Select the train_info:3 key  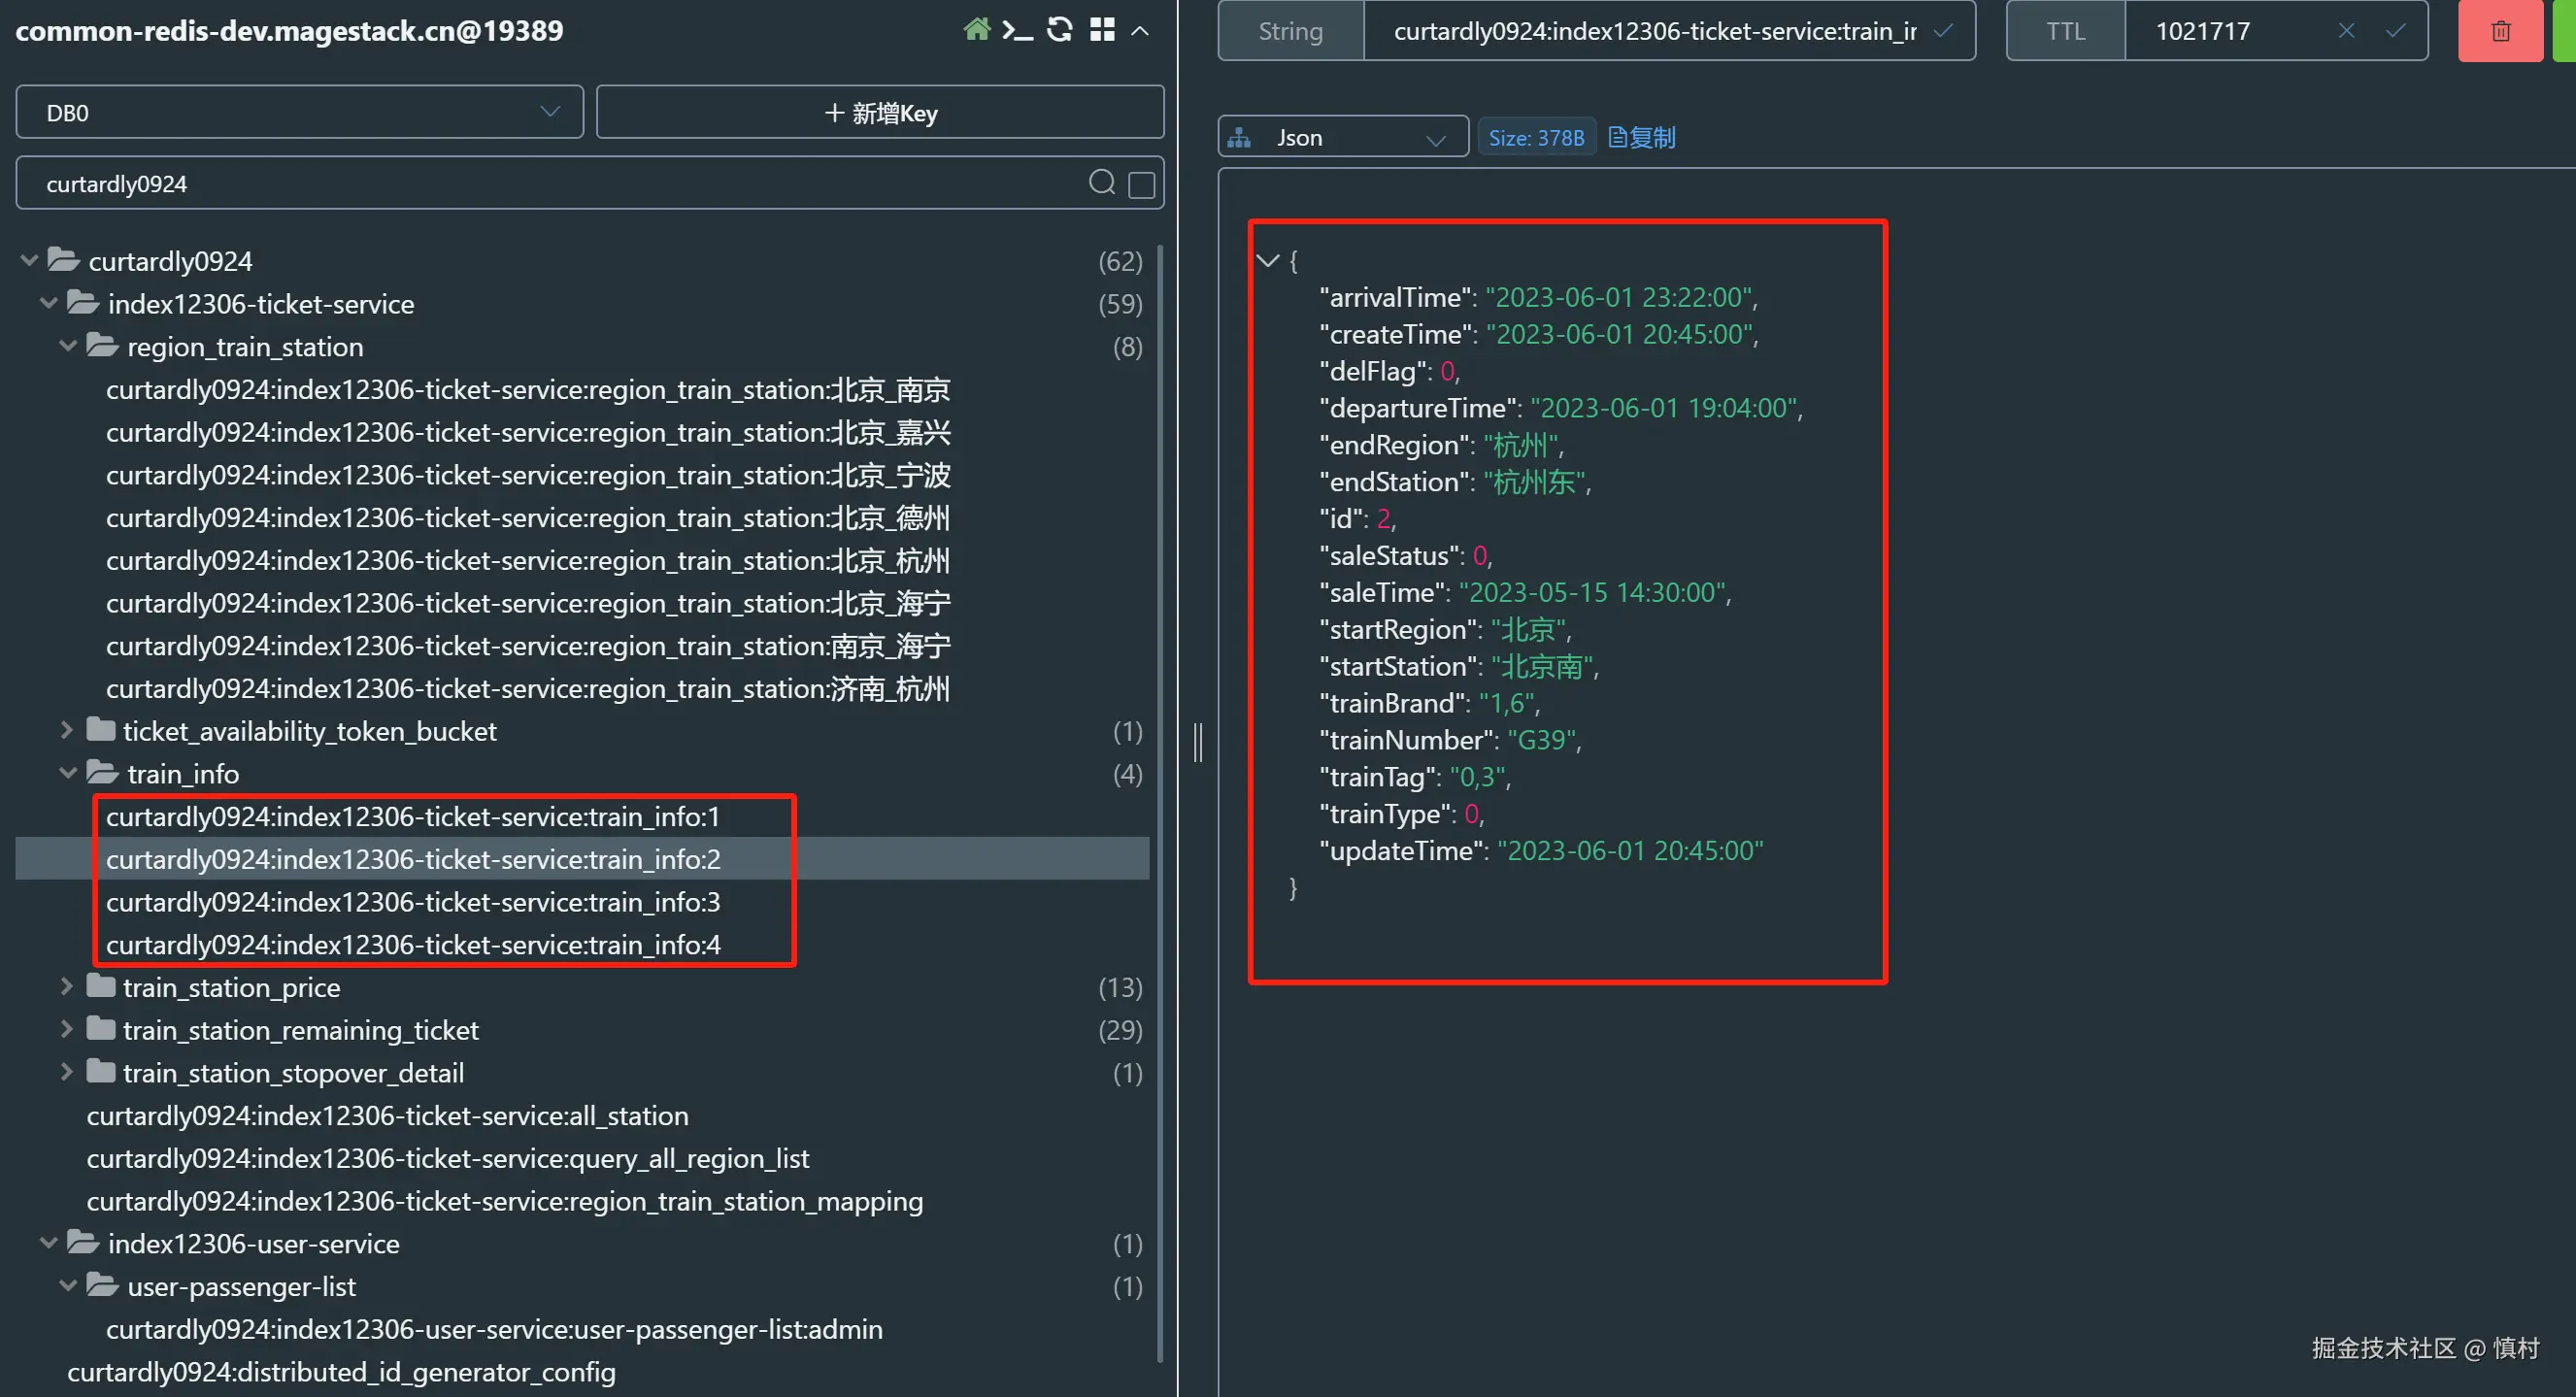pyautogui.click(x=412, y=902)
